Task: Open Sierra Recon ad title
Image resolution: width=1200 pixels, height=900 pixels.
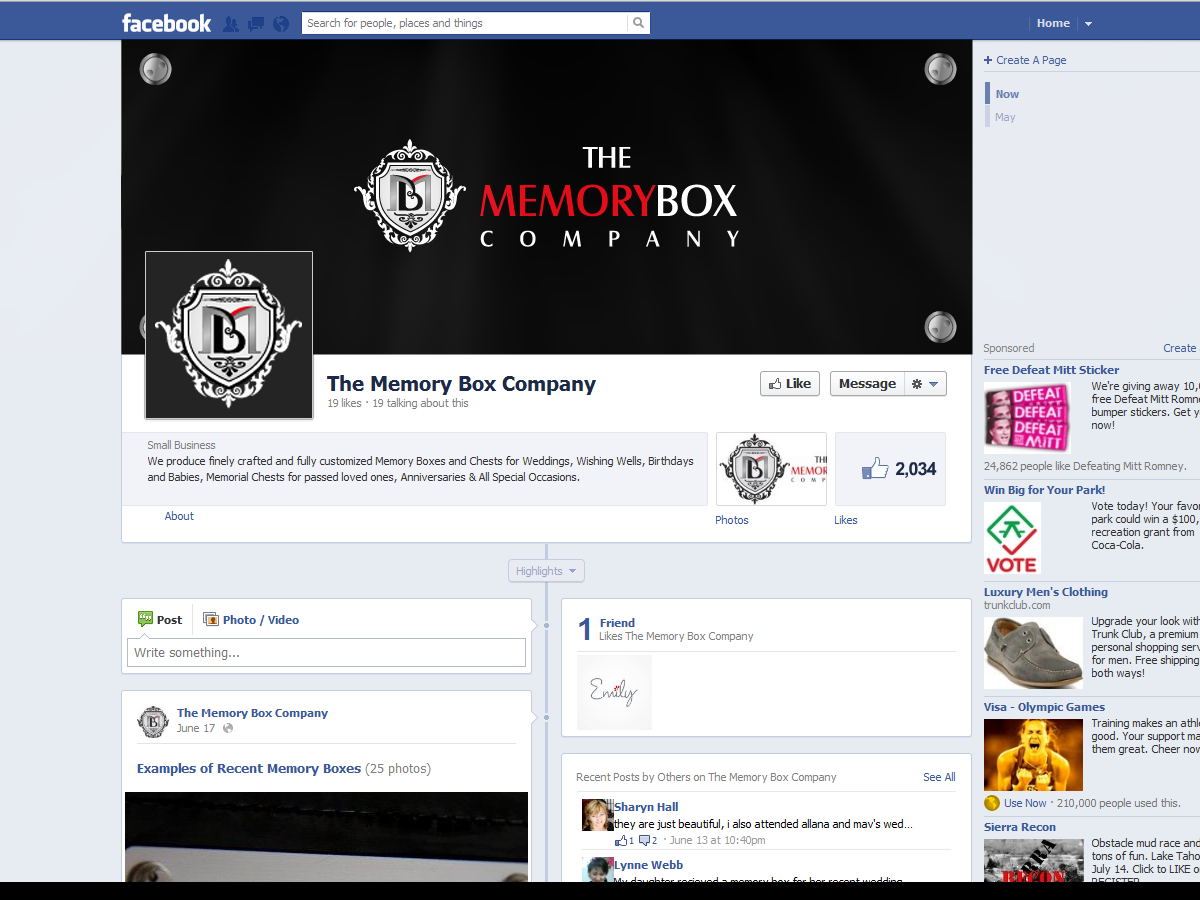Action: [x=1019, y=827]
